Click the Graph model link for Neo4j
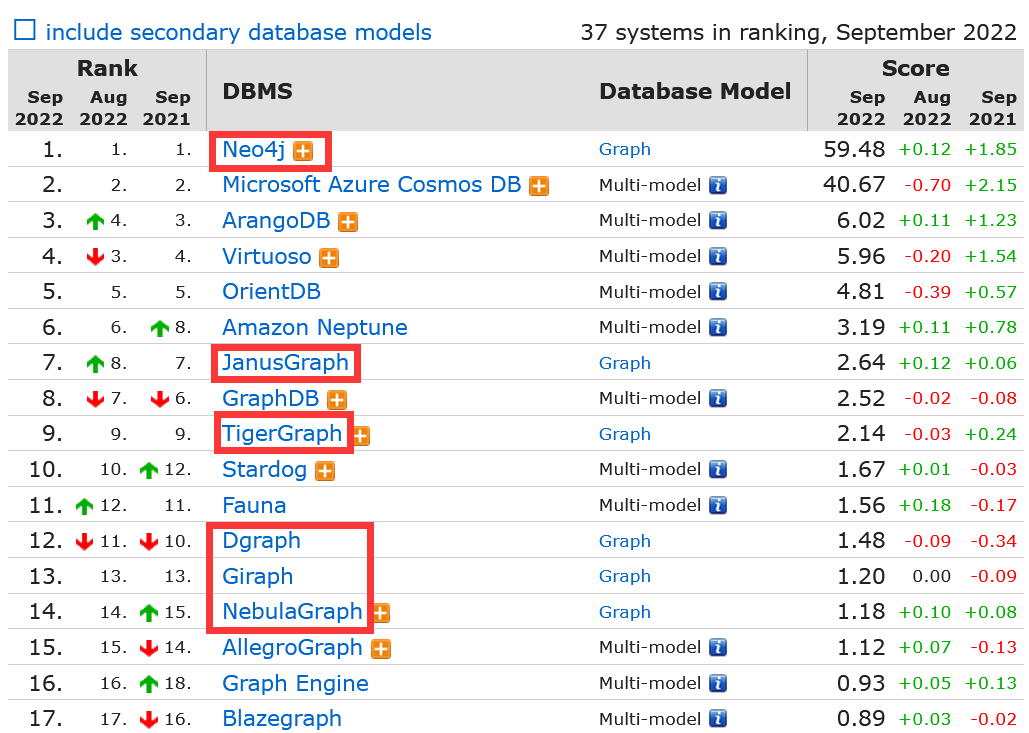The height and width of the screenshot is (733, 1029). (624, 149)
